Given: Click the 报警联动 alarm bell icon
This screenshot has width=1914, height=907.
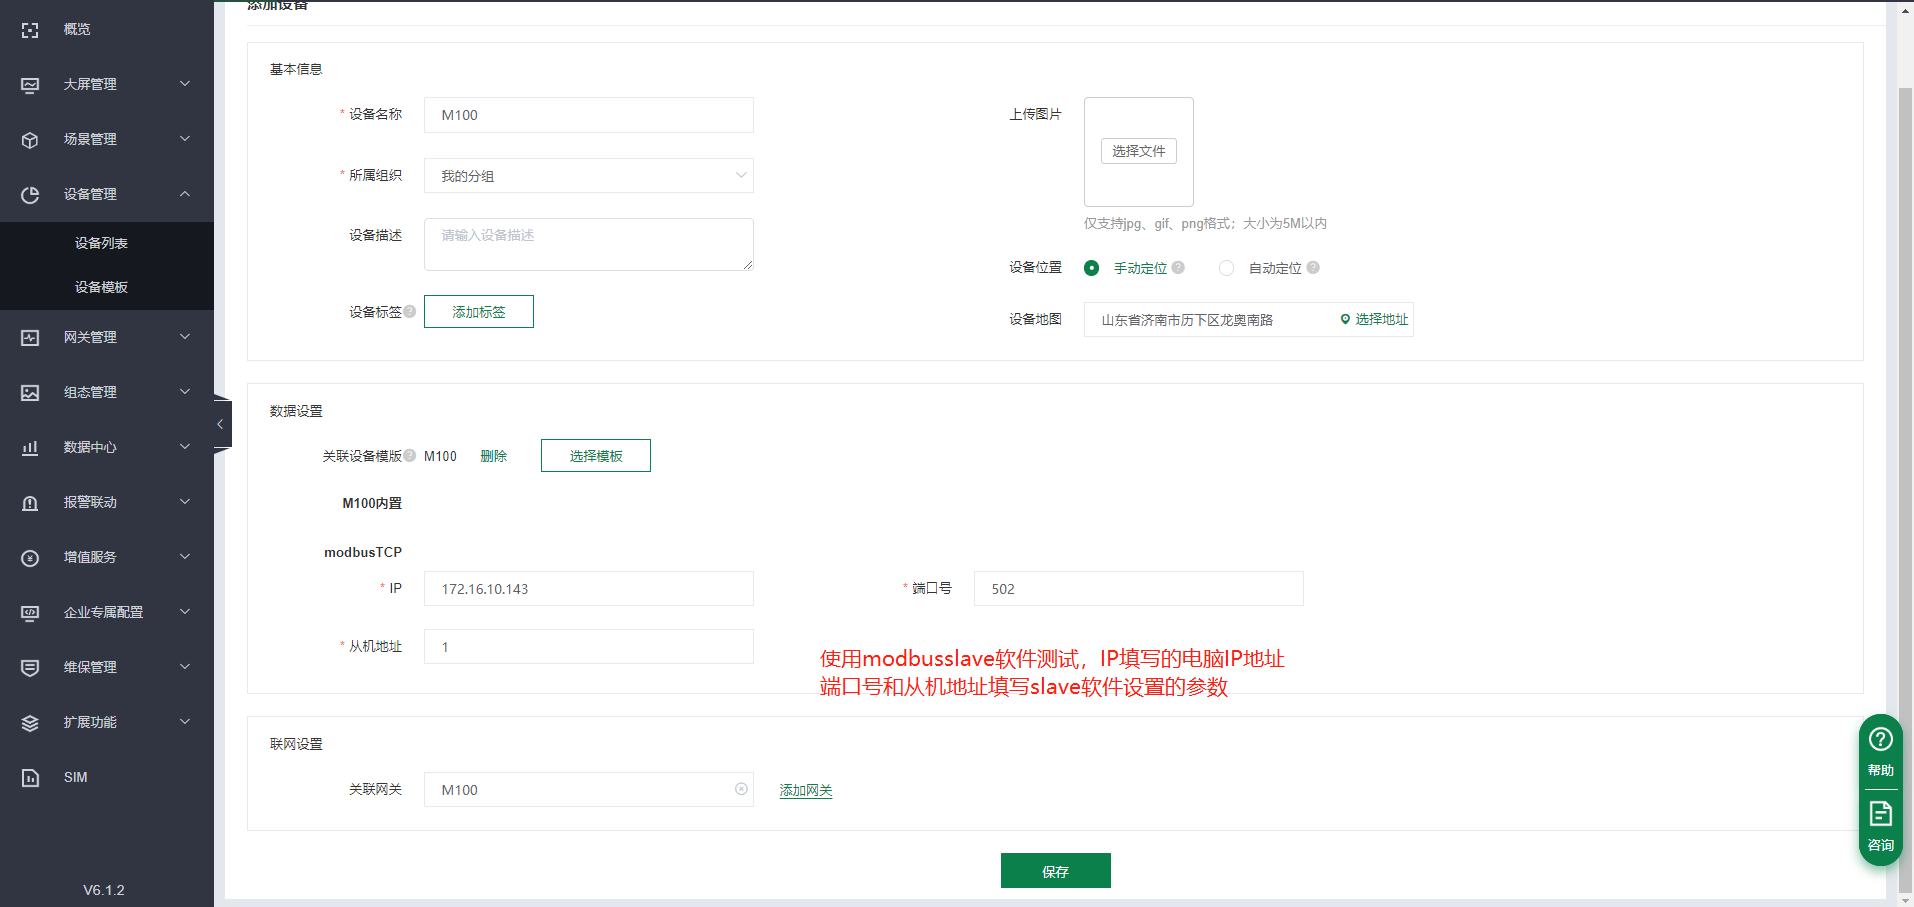Looking at the screenshot, I should 30,503.
